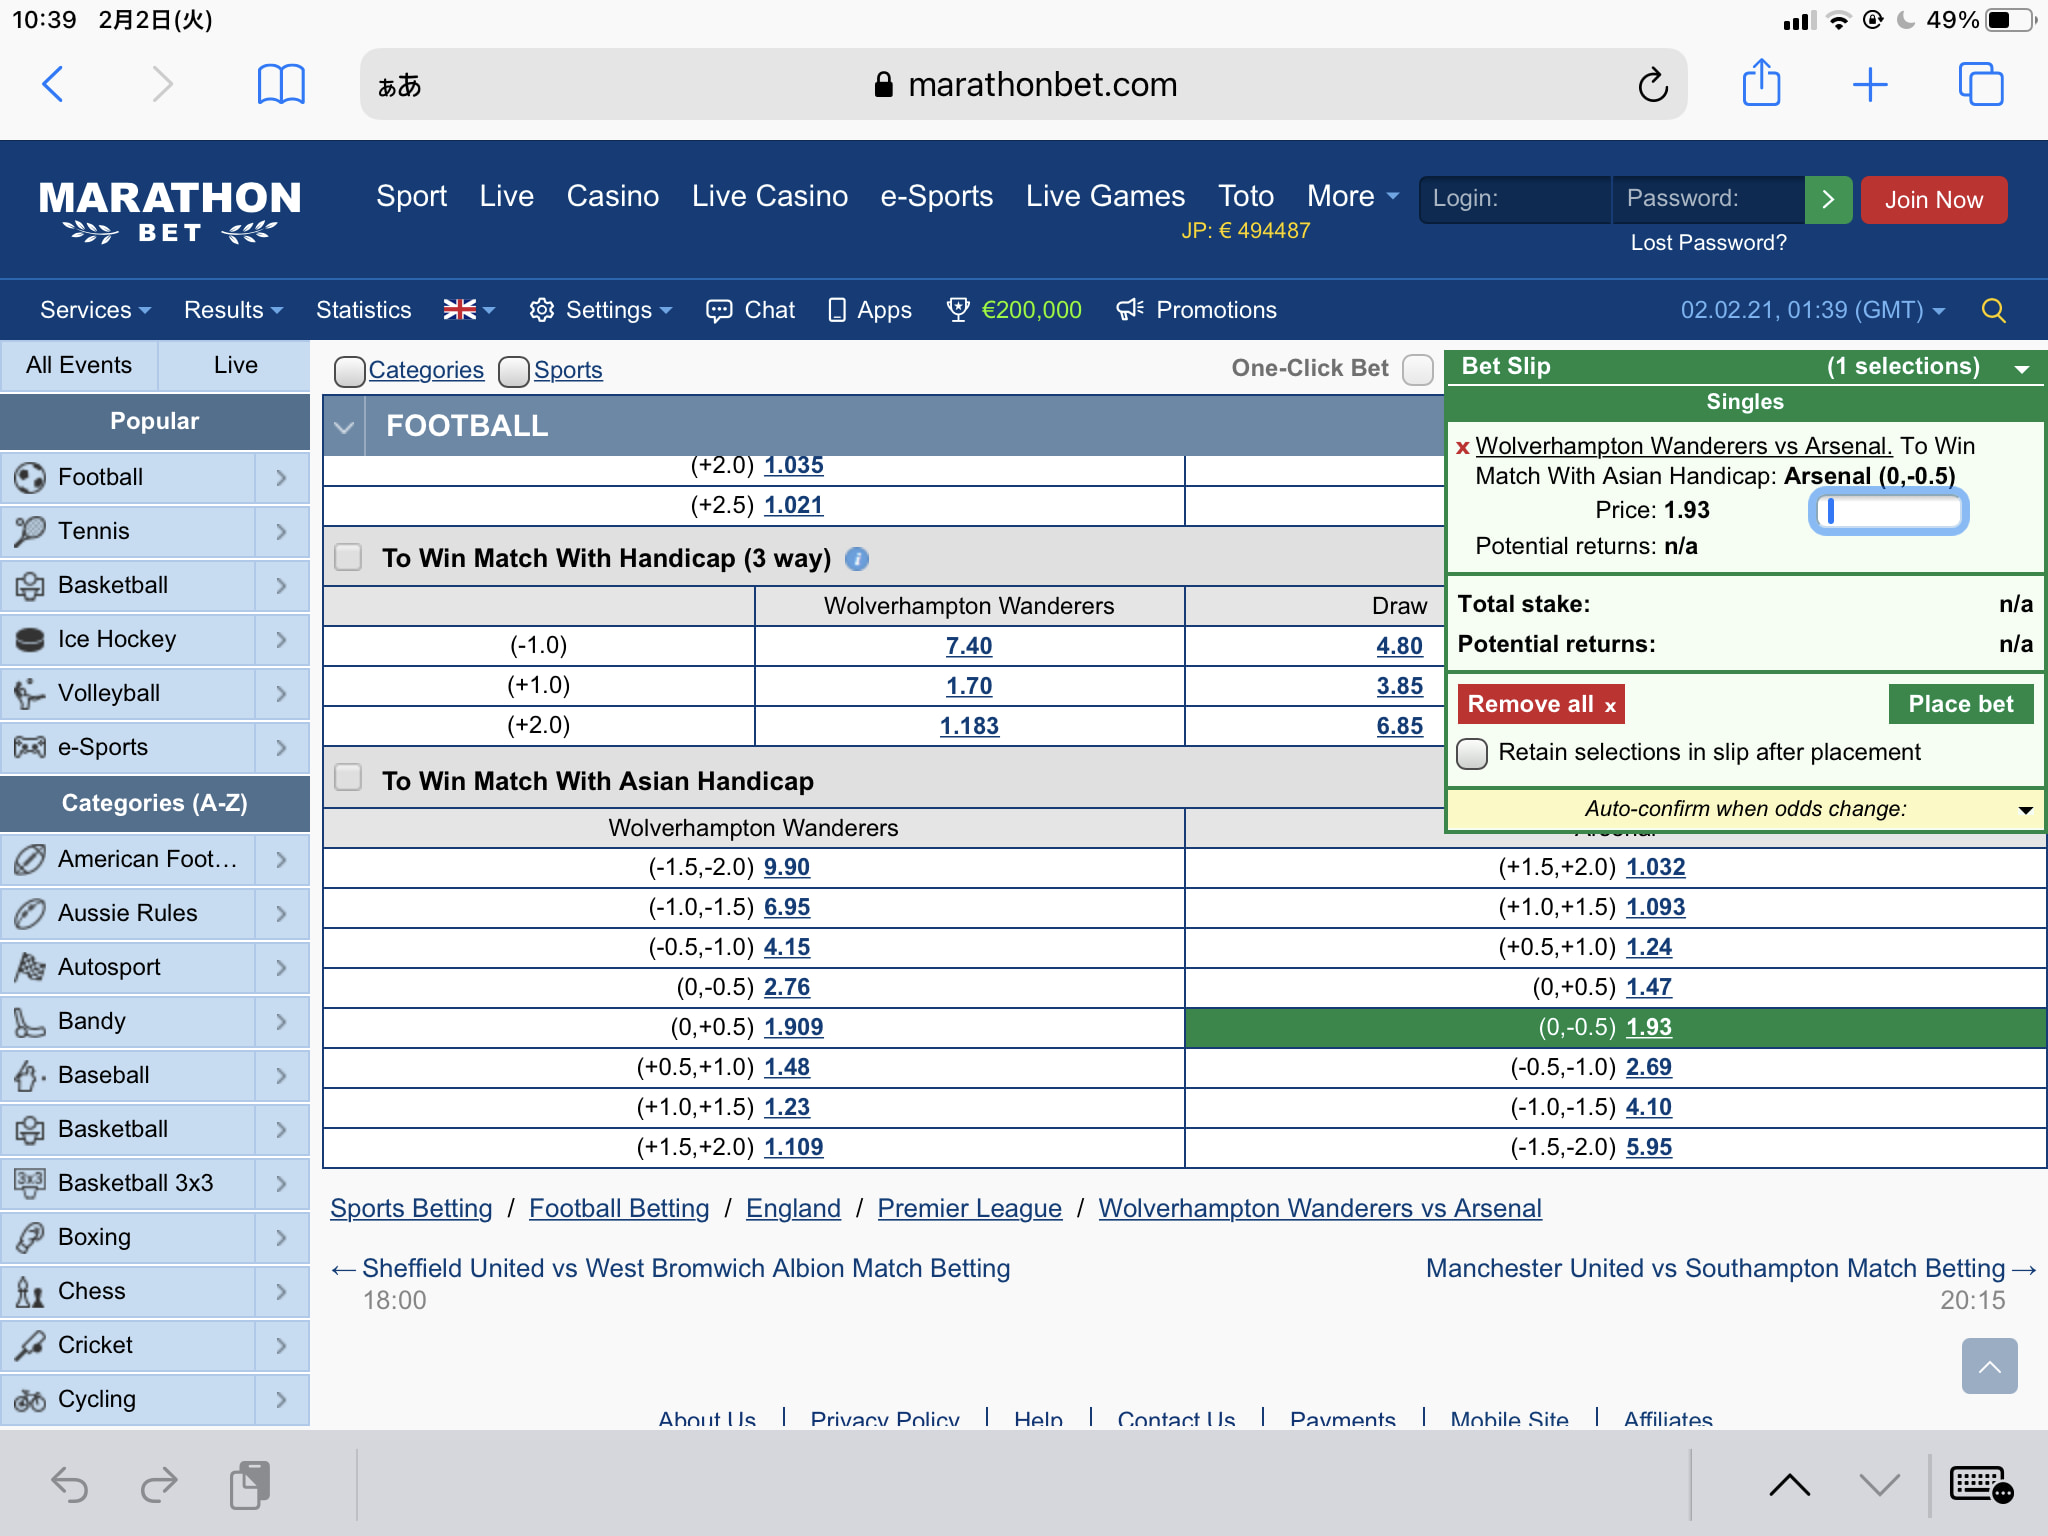Open a new Safari tab
Image resolution: width=2048 pixels, height=1536 pixels.
coord(1870,85)
